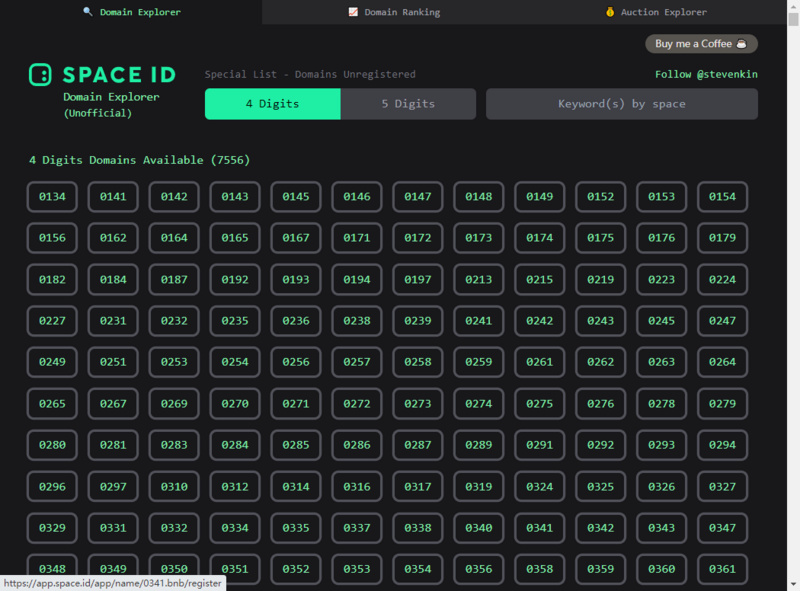The image size is (800, 591).
Task: Click the domain 0154 button
Action: point(722,196)
